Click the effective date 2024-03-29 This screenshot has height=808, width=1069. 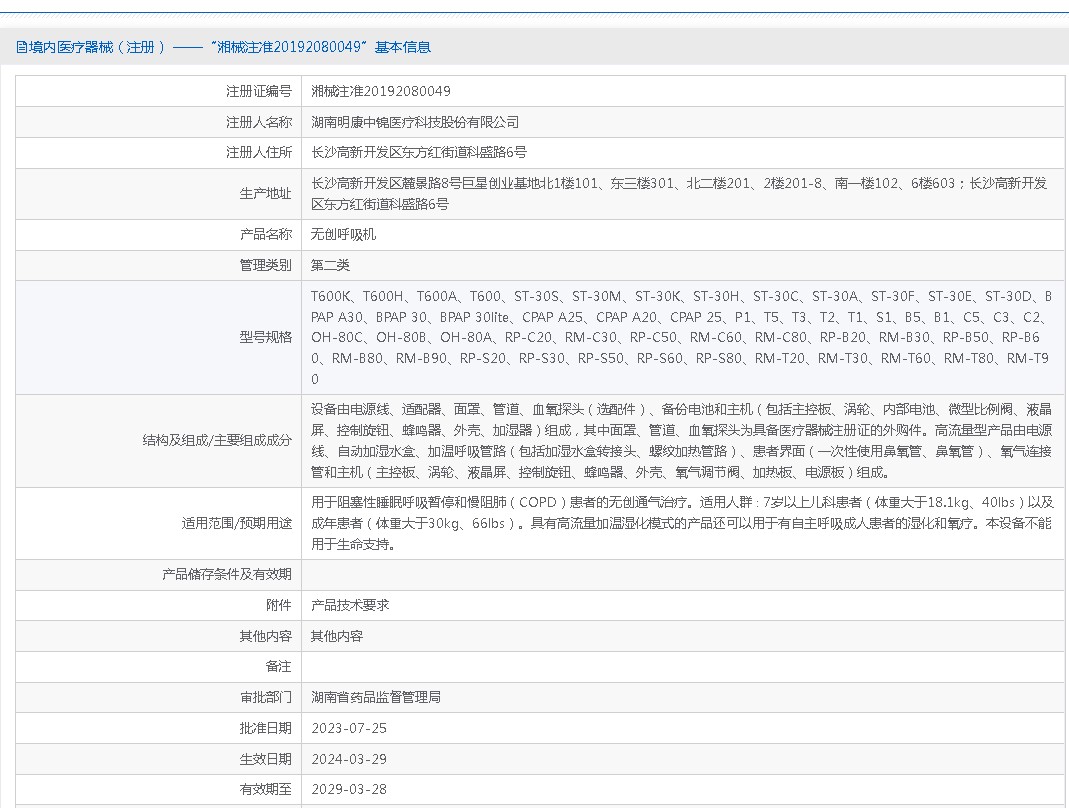pyautogui.click(x=349, y=759)
